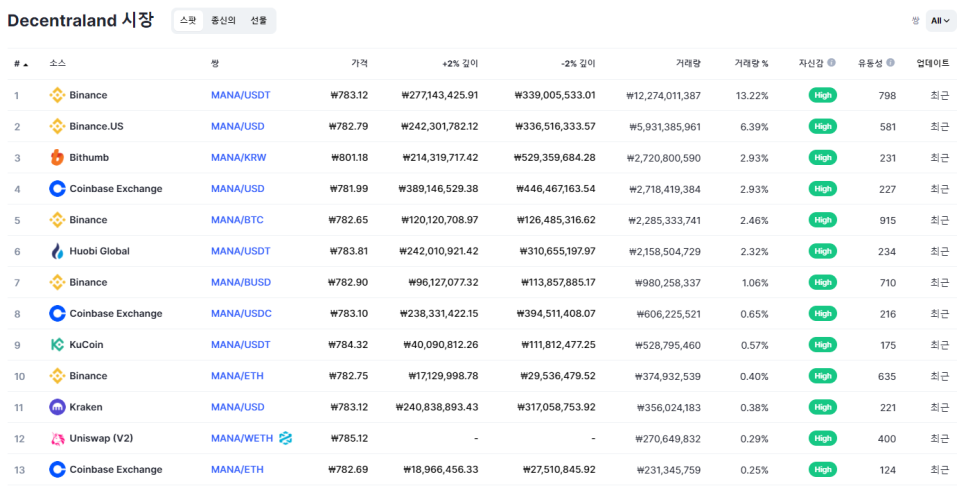The width and height of the screenshot is (966, 486).
Task: Open the Binance.US exchange name link
Action: point(97,126)
